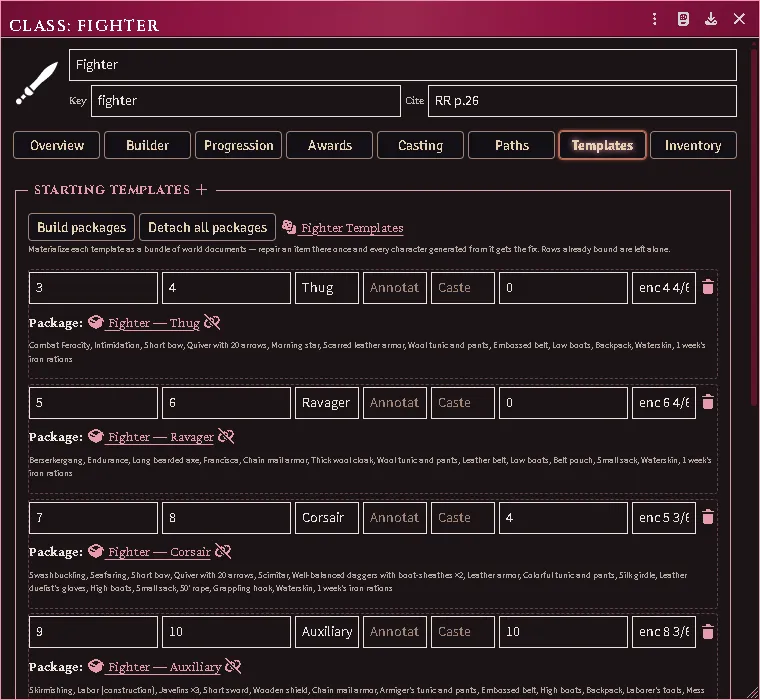Viewport: 760px width, 700px height.
Task: Edit the Corsair row maximum roll '8'
Action: (x=226, y=517)
